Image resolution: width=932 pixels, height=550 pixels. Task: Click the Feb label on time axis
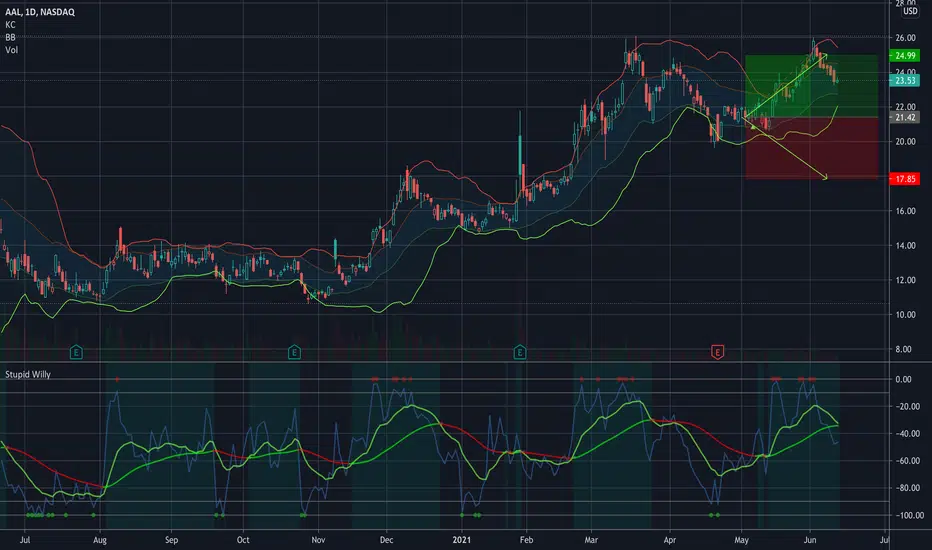click(x=526, y=540)
